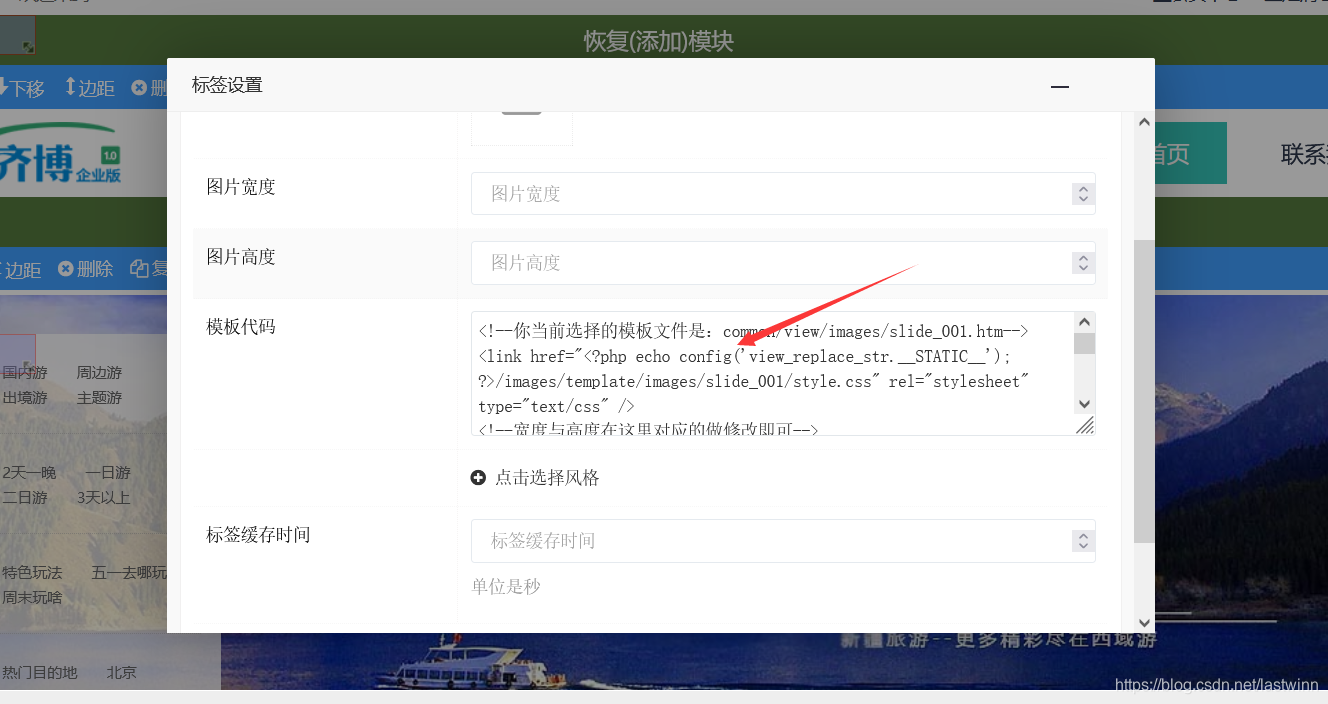Click the 模板代码 textarea resize handle

coord(1085,426)
